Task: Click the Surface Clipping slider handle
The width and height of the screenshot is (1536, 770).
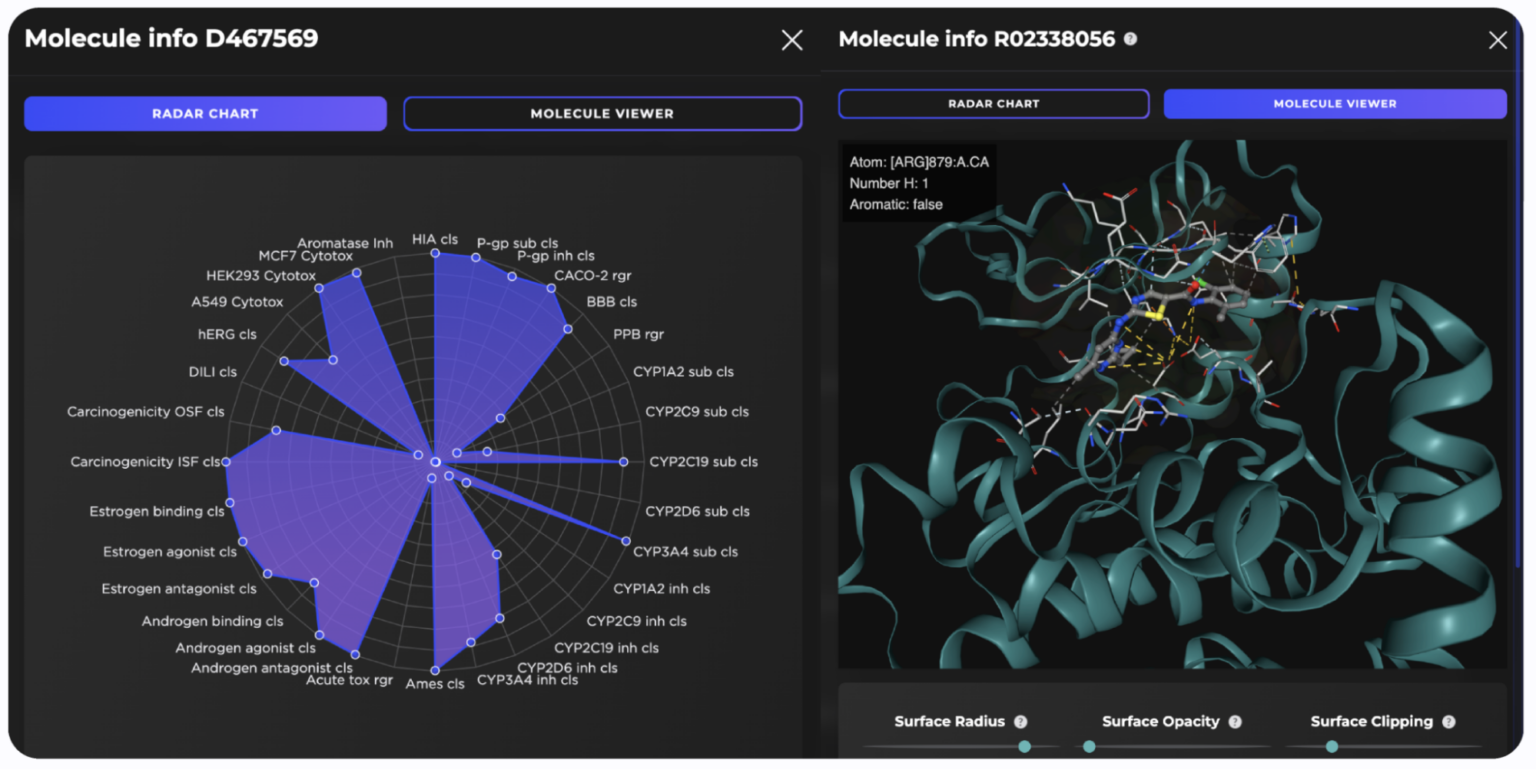Action: [1331, 746]
